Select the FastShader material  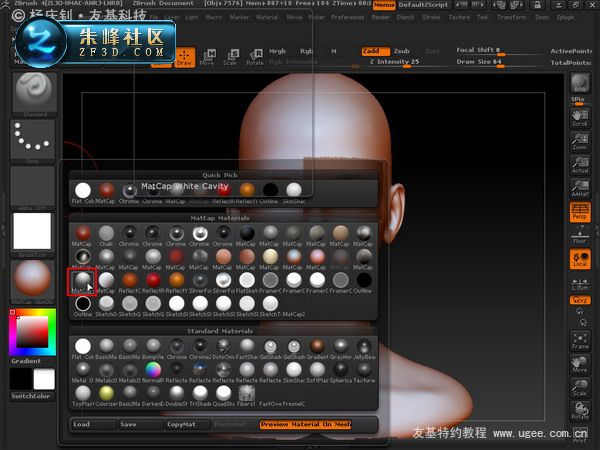click(x=247, y=349)
